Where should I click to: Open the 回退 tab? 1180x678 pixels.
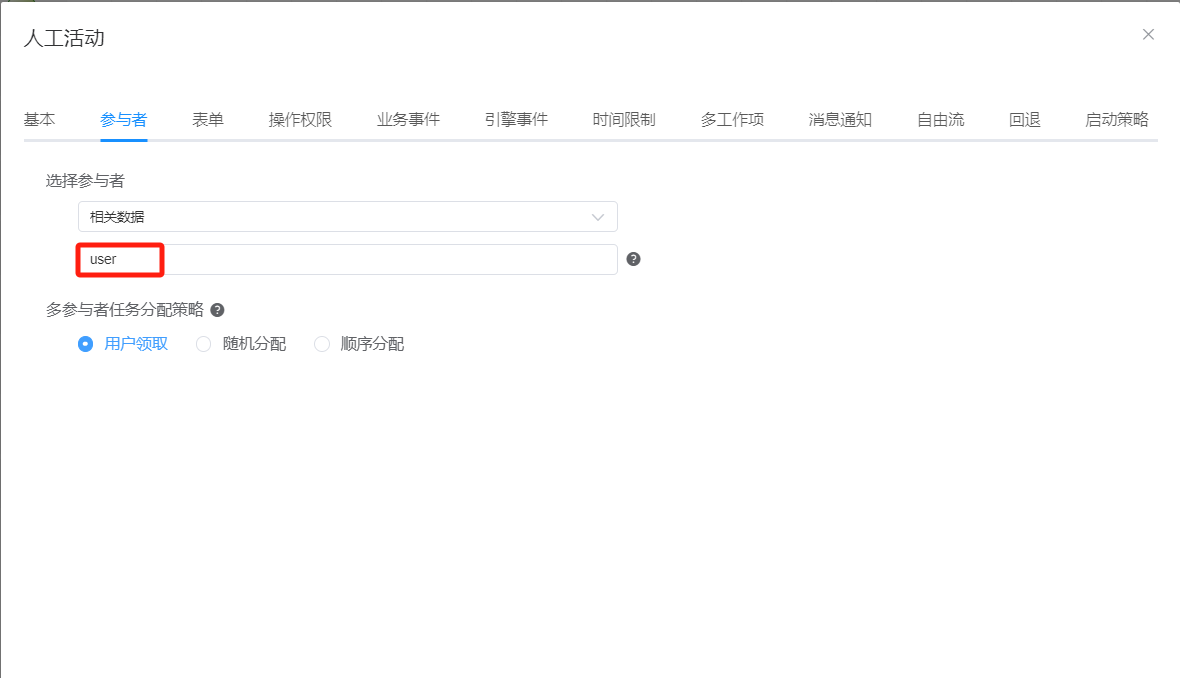[1024, 118]
